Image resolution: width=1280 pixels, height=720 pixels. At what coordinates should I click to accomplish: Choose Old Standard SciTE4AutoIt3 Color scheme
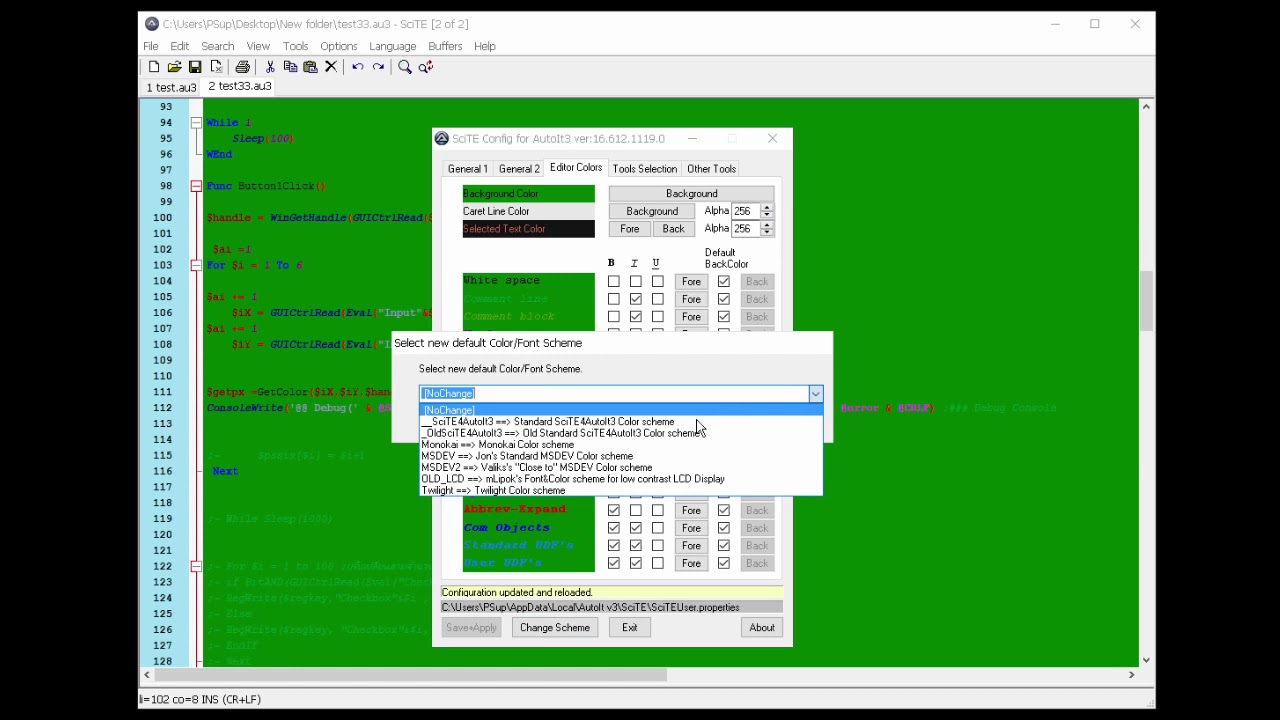pyautogui.click(x=621, y=433)
